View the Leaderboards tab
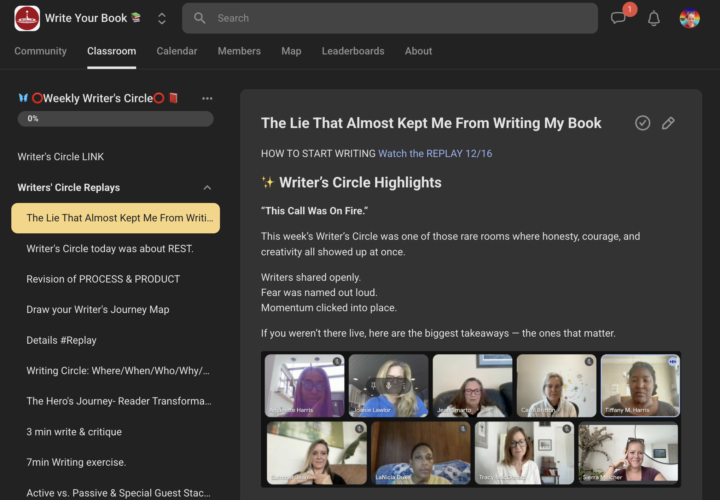Screen dimensions: 720x500 (x=353, y=51)
